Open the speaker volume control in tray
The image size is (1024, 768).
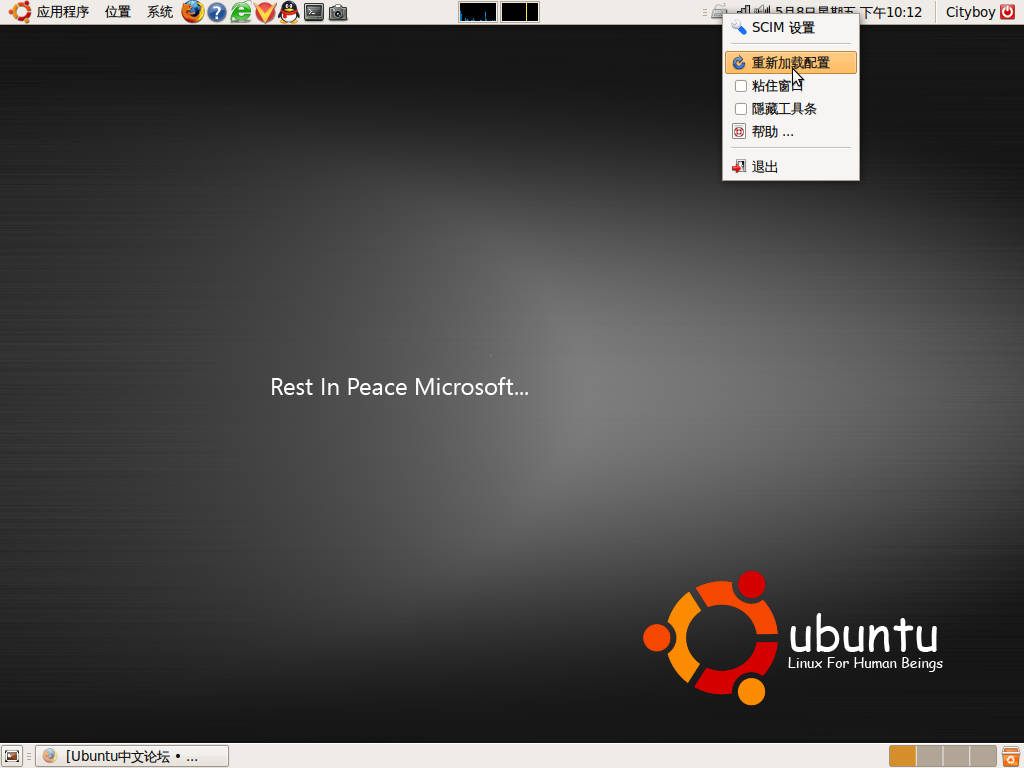(x=761, y=11)
